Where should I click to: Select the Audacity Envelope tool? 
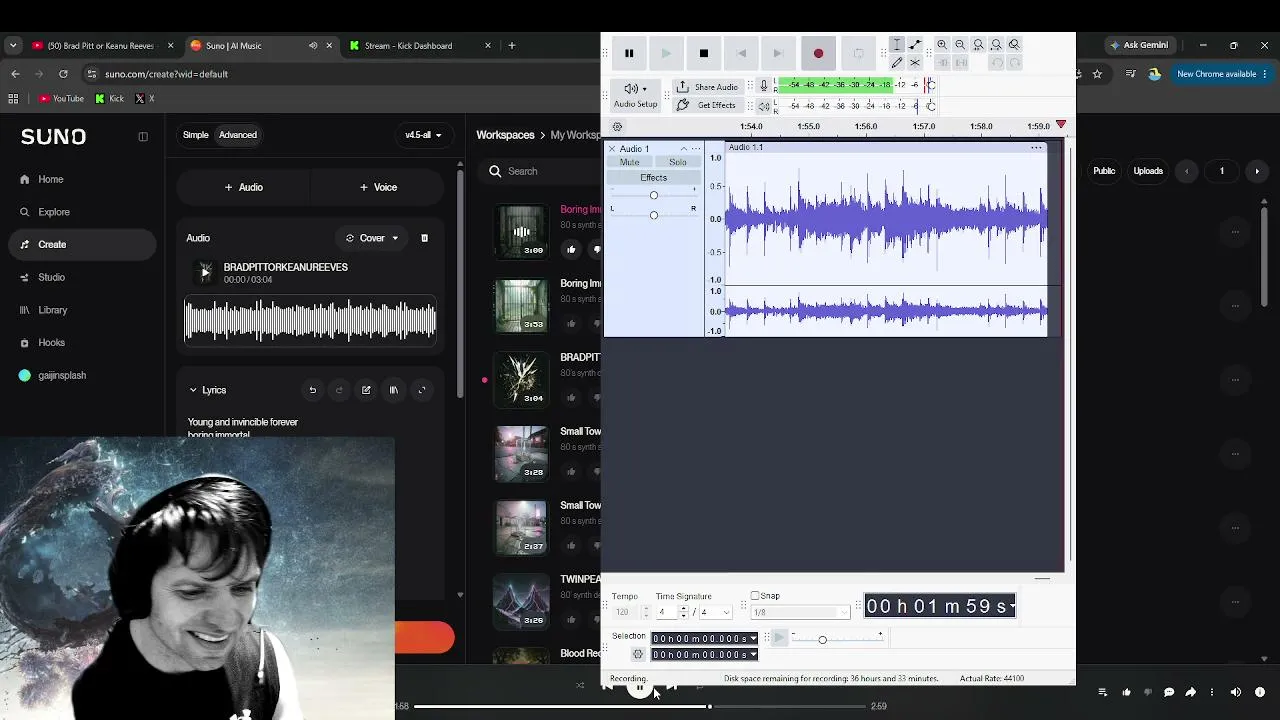coord(915,45)
